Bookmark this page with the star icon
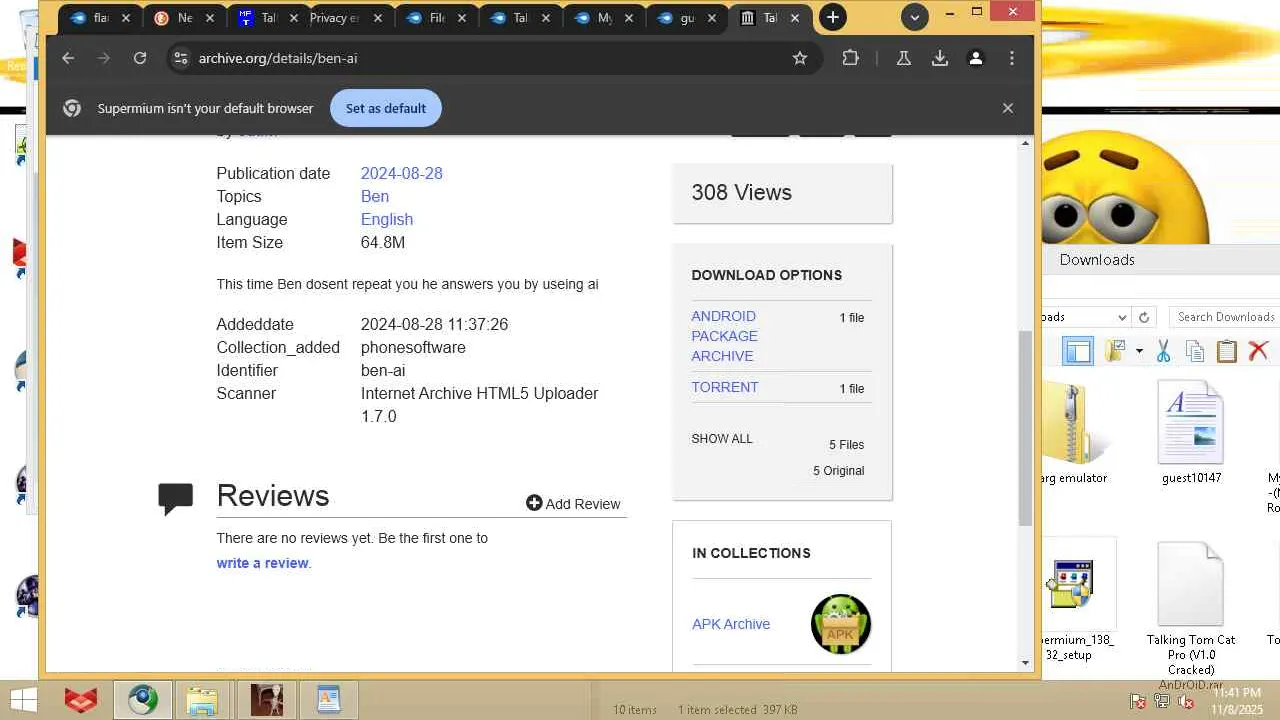 click(800, 58)
